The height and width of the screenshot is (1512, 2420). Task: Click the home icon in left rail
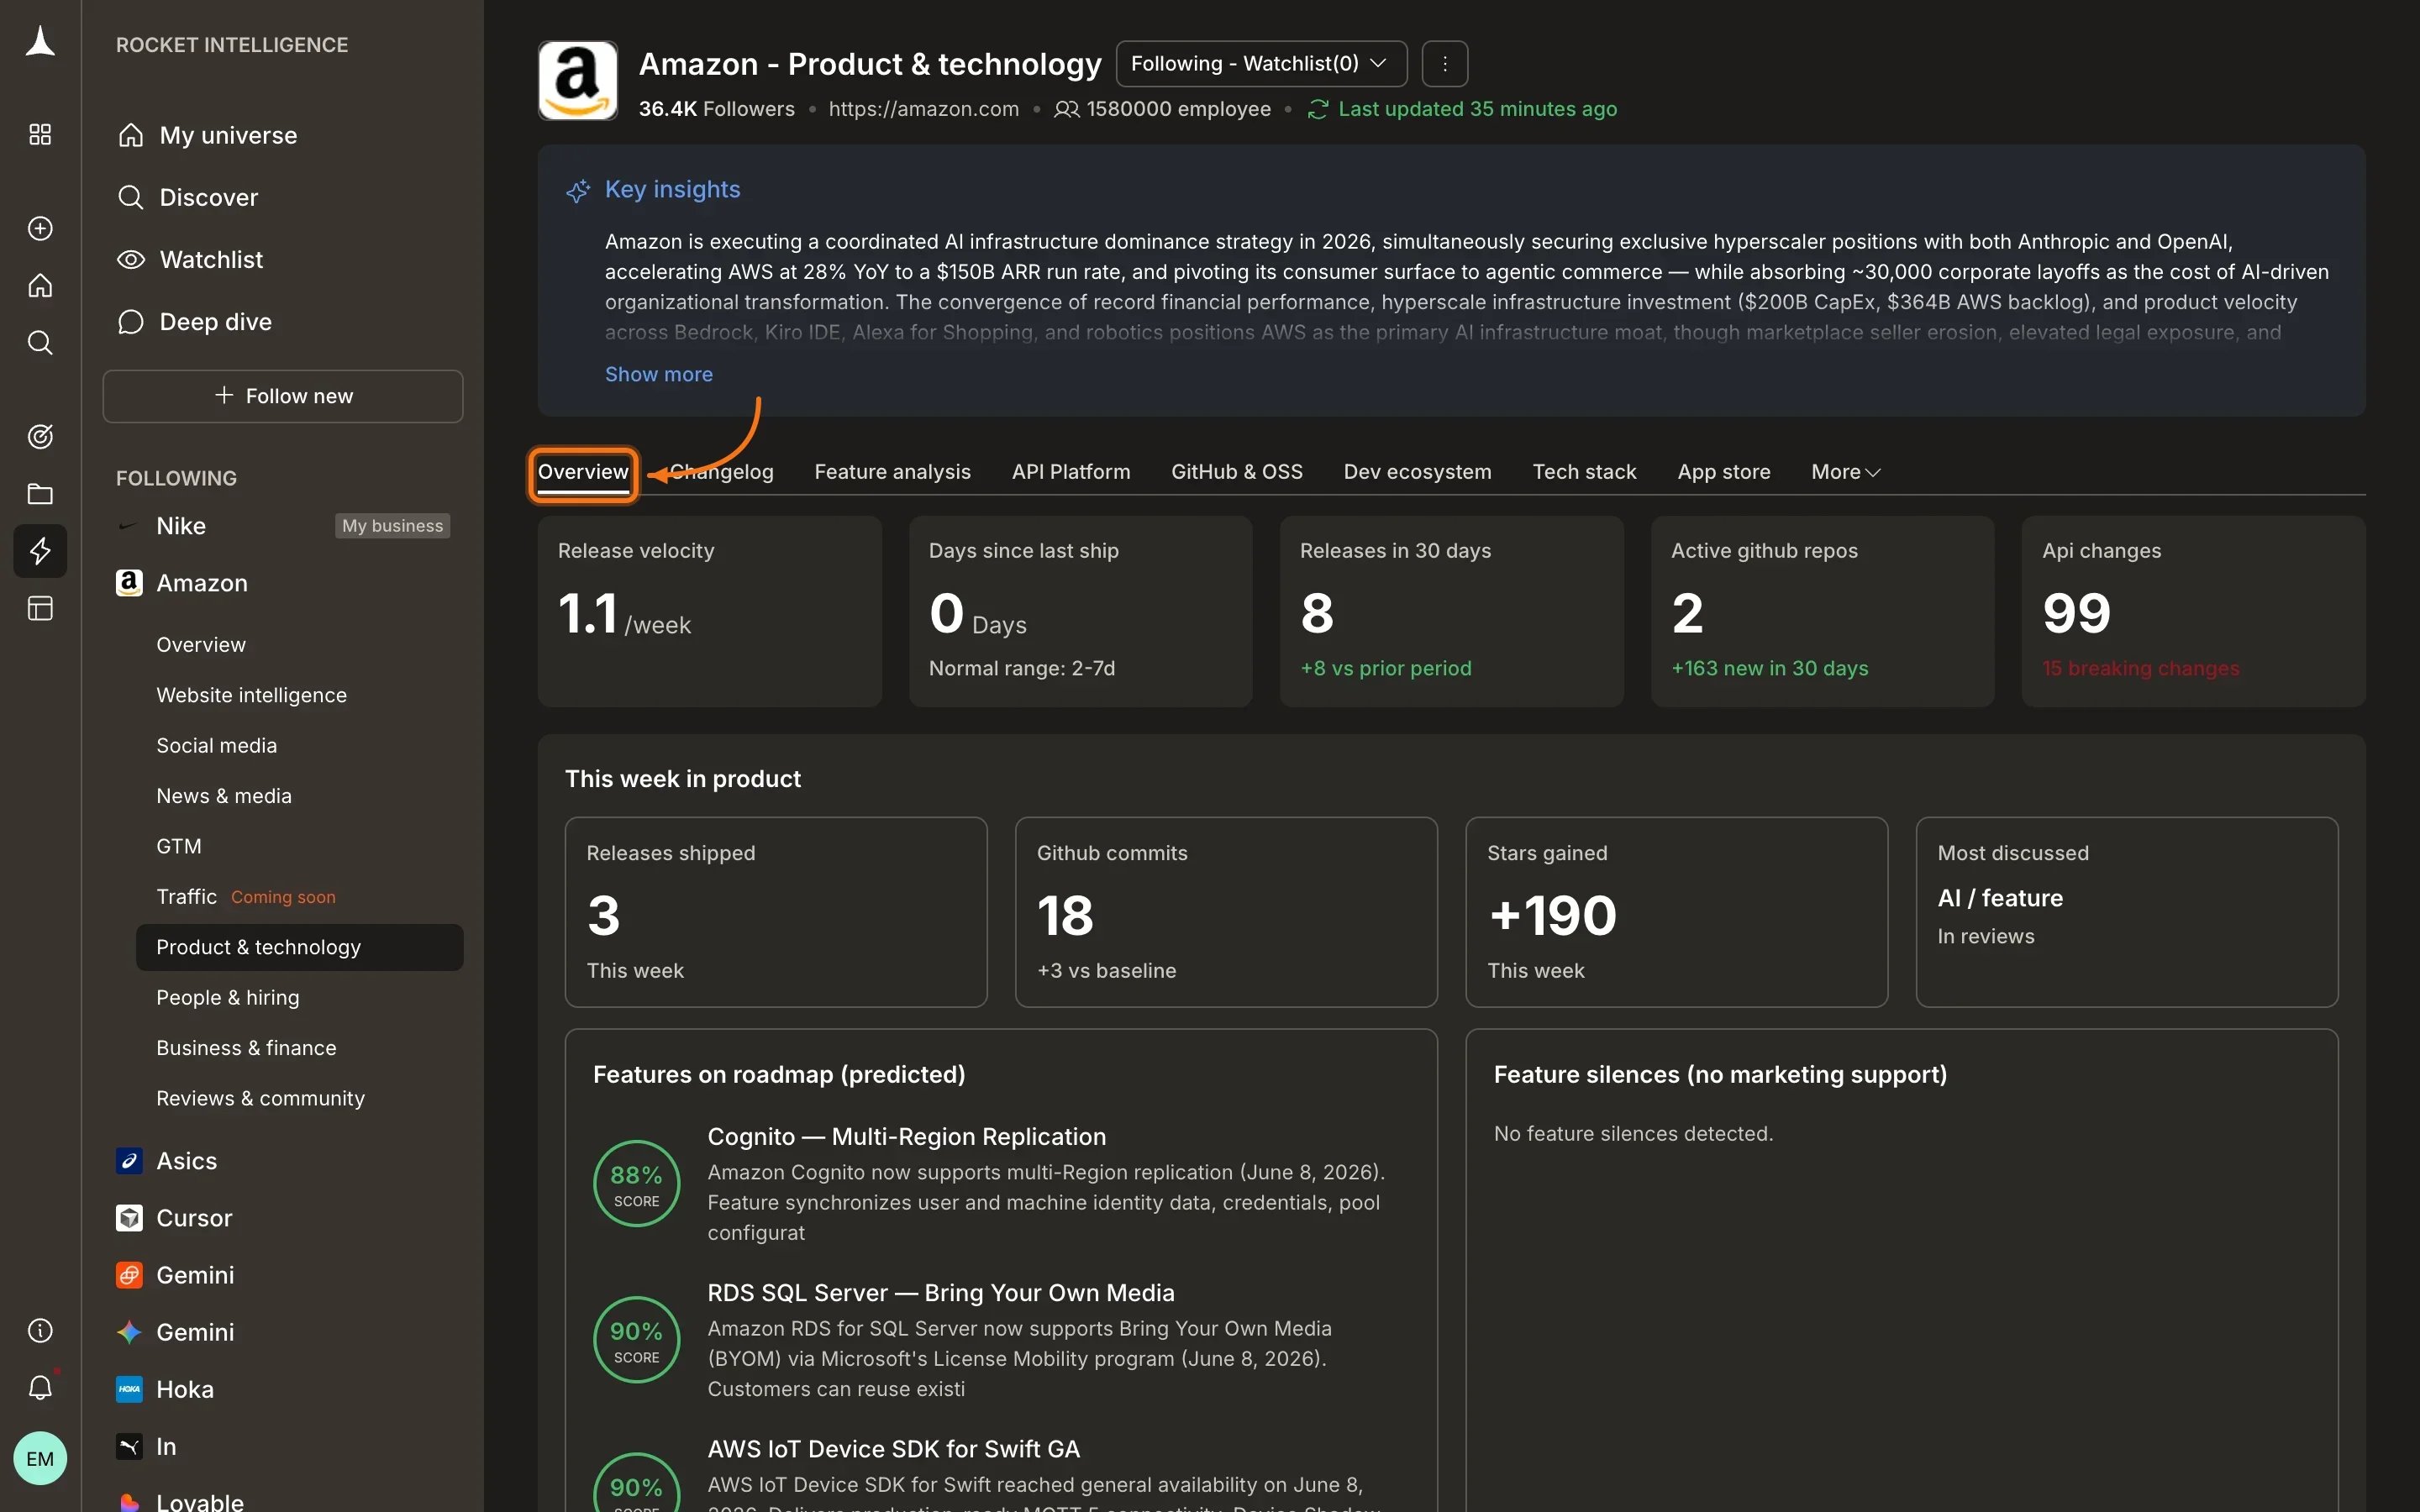click(x=40, y=286)
